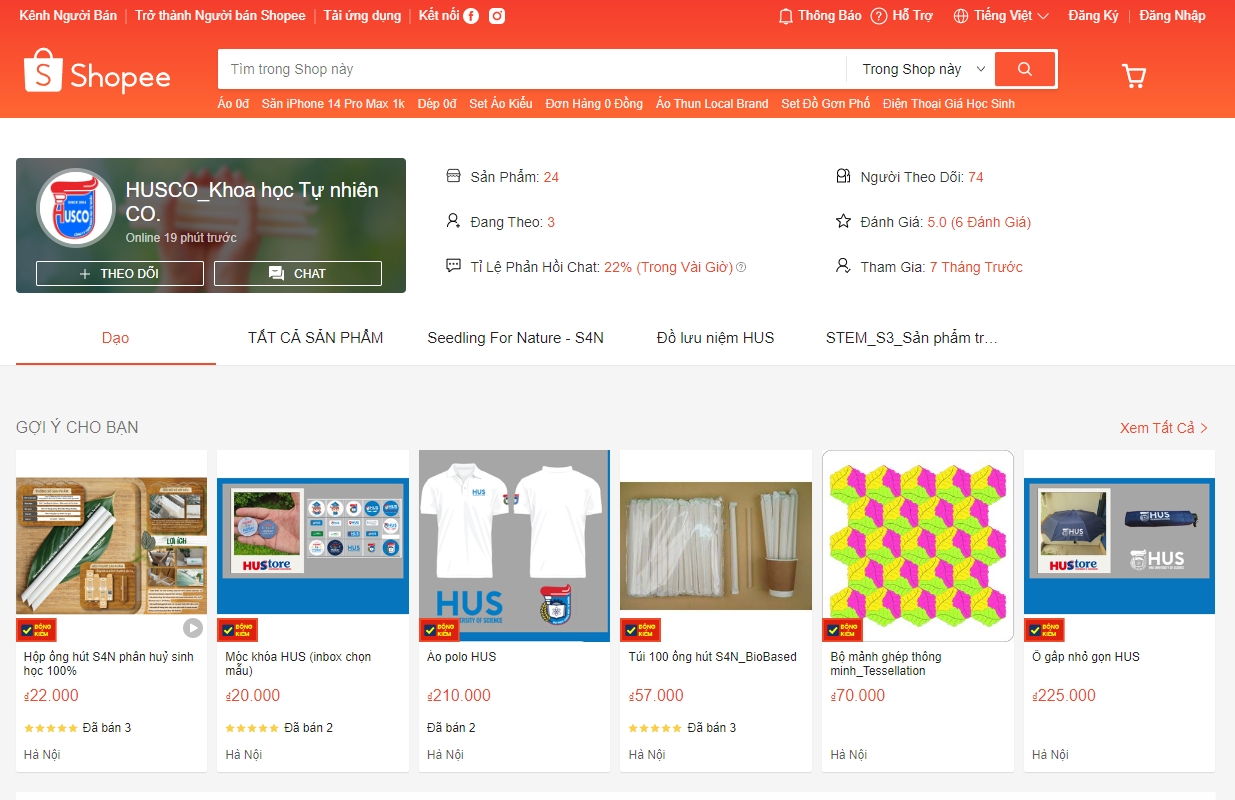Click the Đồng Kiểm badge on Áo polo HUS
Screen dimensions: 1235x800
[x=440, y=630]
